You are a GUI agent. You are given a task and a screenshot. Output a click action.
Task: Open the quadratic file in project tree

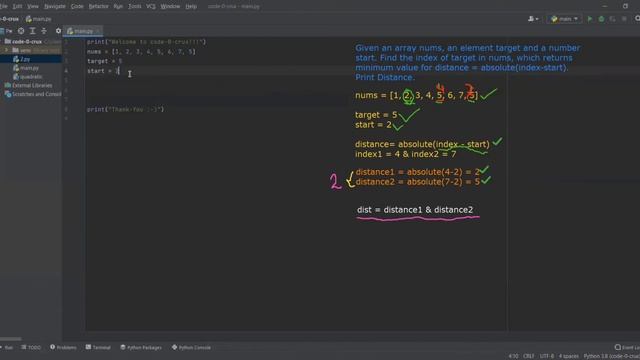coord(28,77)
